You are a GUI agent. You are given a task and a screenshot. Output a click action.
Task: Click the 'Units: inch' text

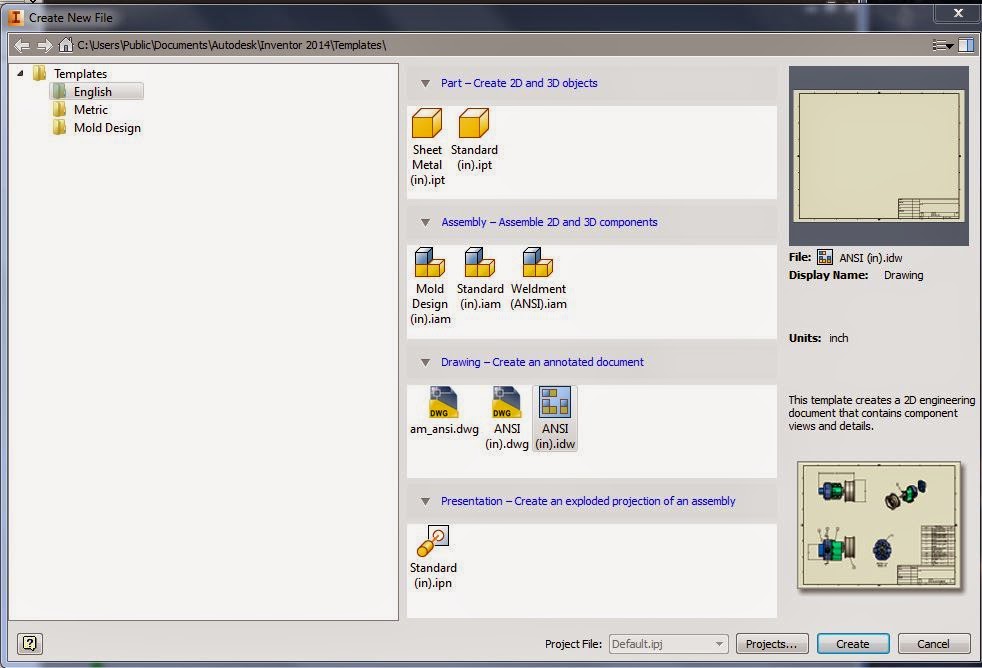click(x=819, y=338)
